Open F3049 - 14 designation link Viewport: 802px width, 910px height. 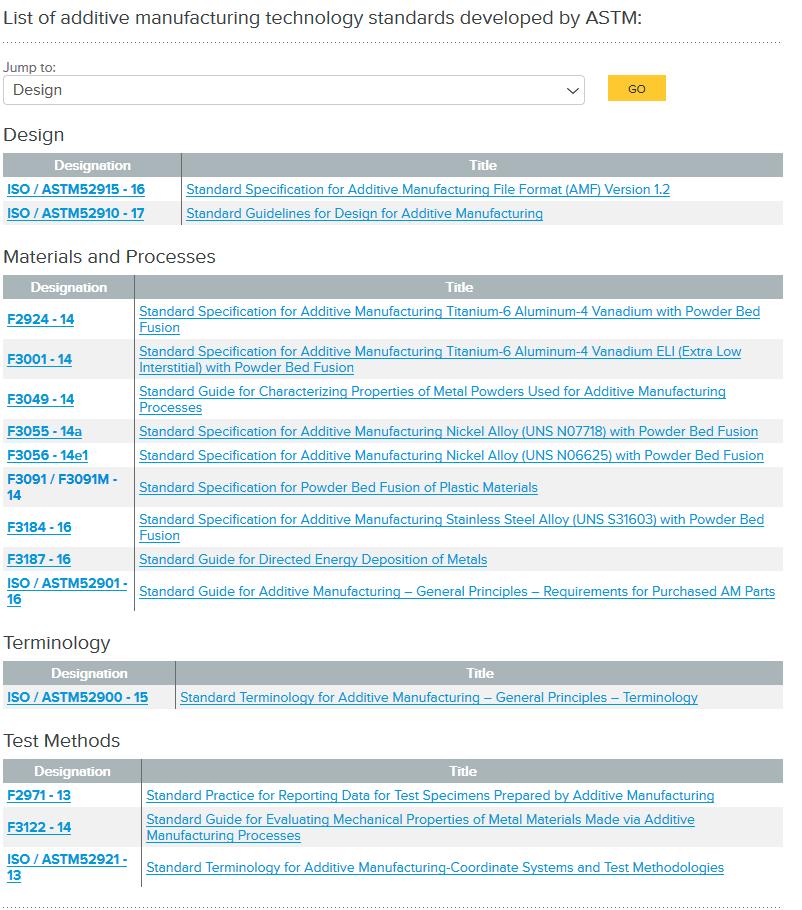[x=41, y=399]
